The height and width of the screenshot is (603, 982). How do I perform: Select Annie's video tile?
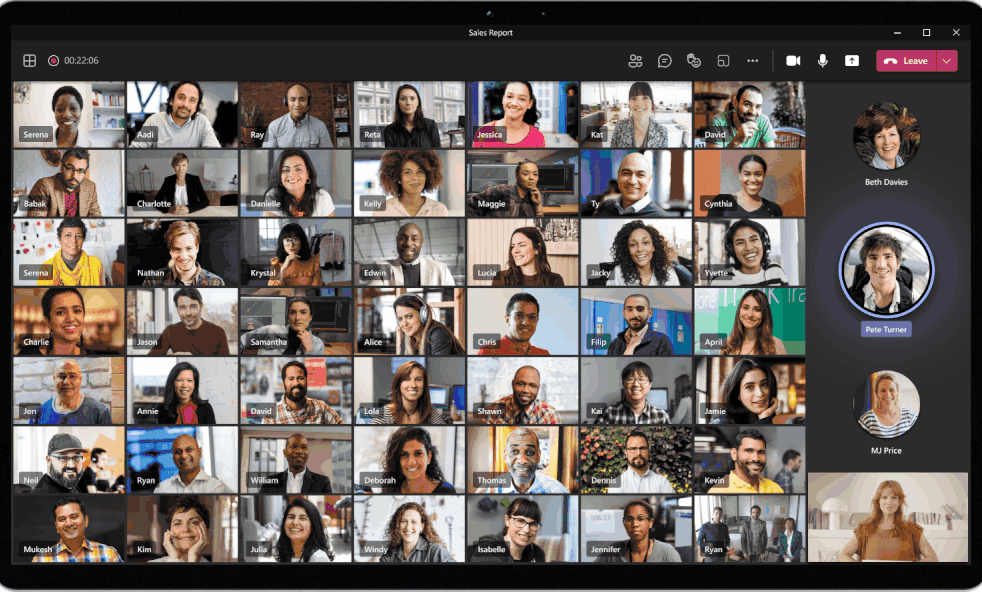(182, 391)
